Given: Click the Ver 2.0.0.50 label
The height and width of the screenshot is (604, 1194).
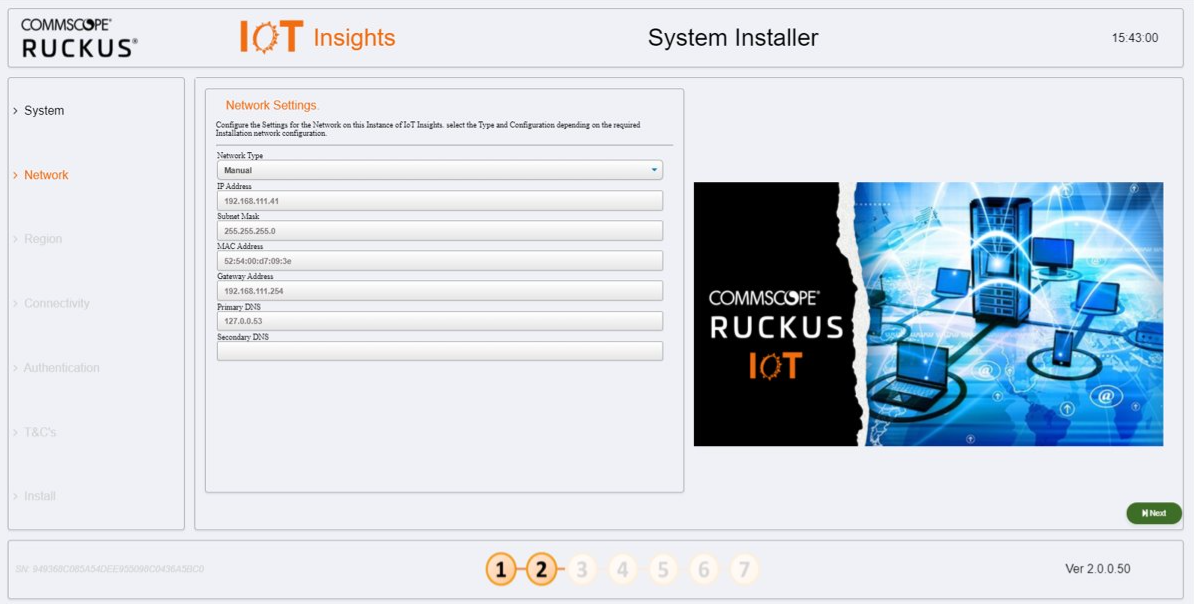Looking at the screenshot, I should (x=1097, y=569).
